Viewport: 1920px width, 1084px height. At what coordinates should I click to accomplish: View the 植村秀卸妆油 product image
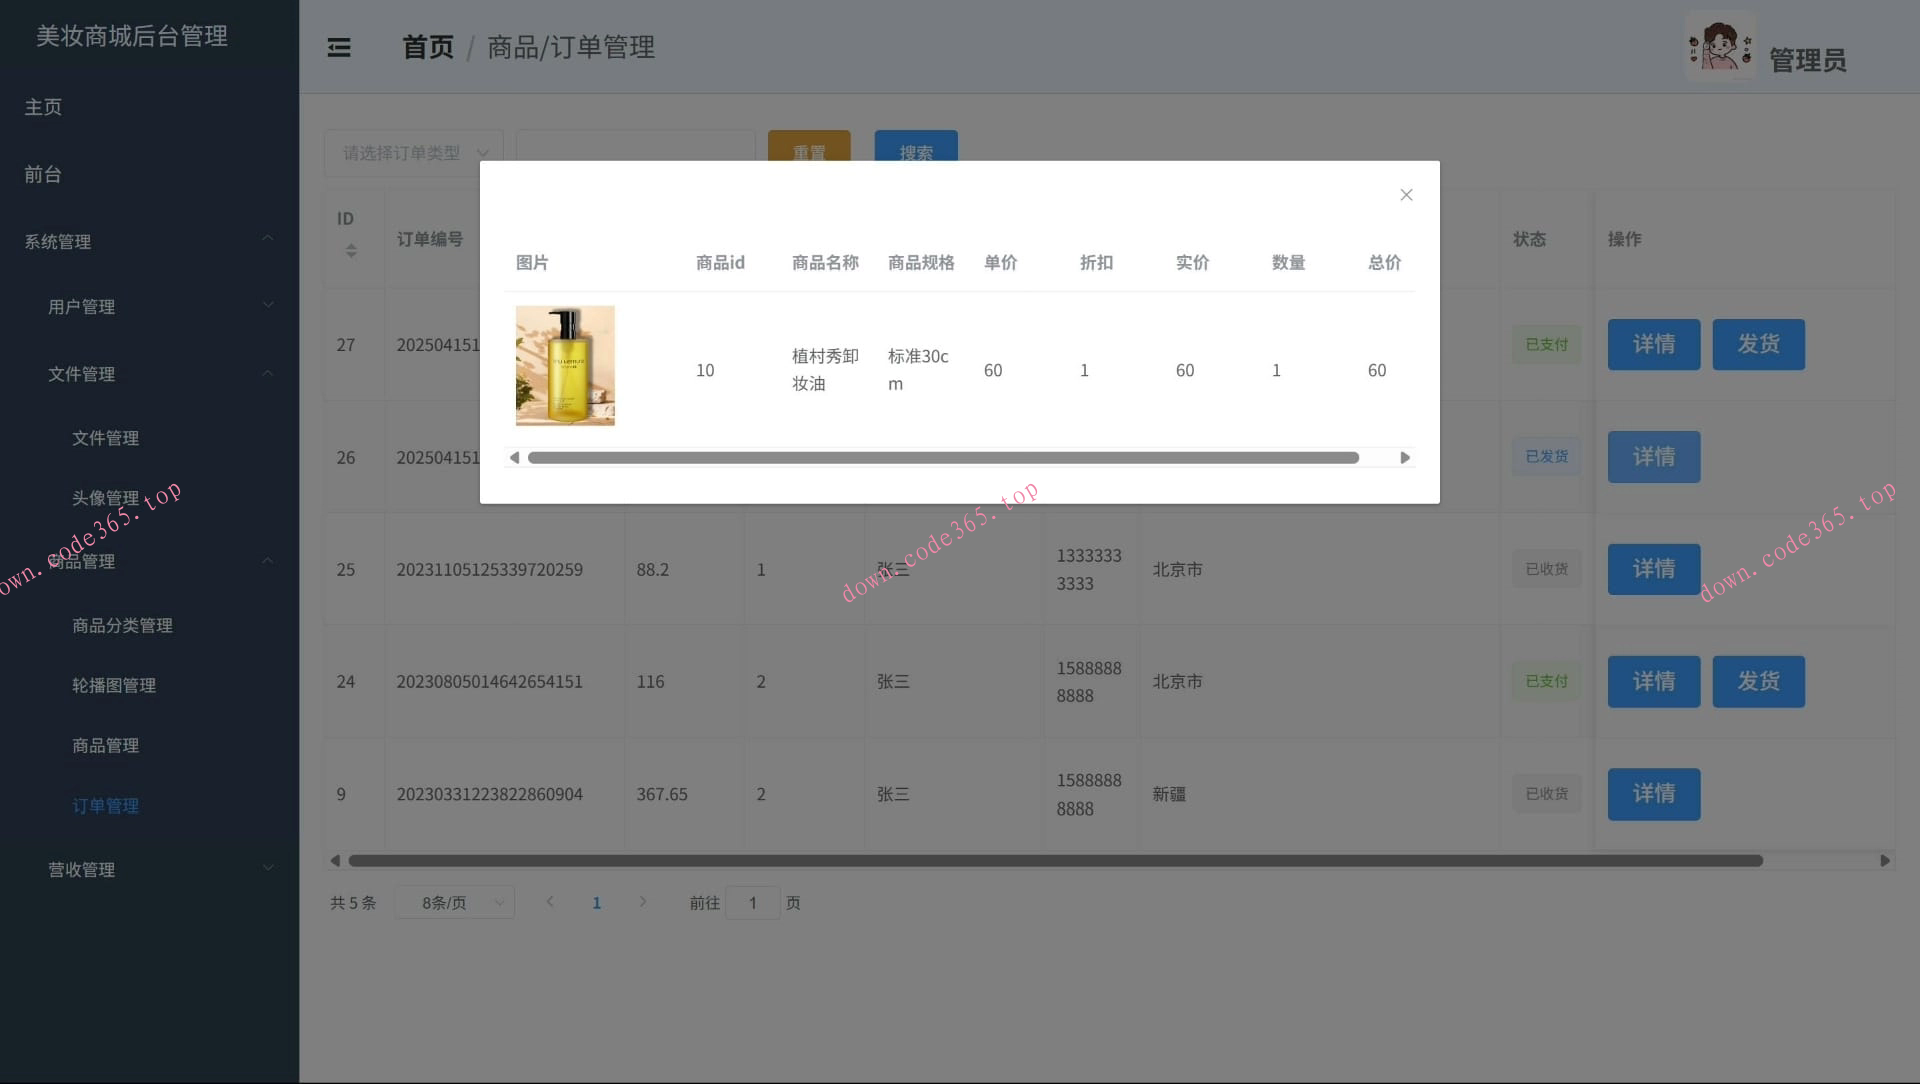pyautogui.click(x=565, y=365)
